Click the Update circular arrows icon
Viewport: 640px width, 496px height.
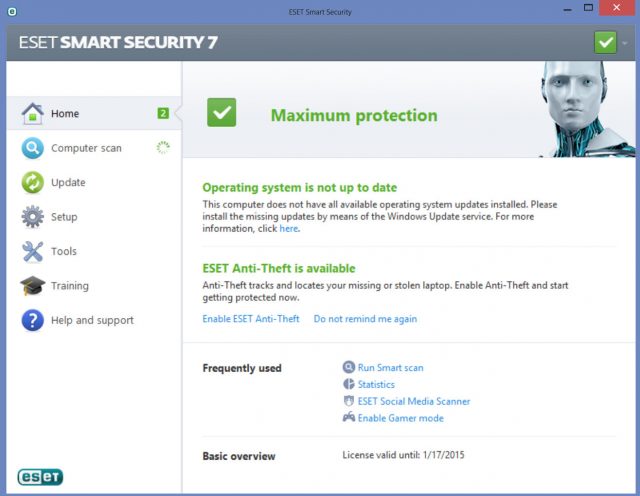(33, 182)
